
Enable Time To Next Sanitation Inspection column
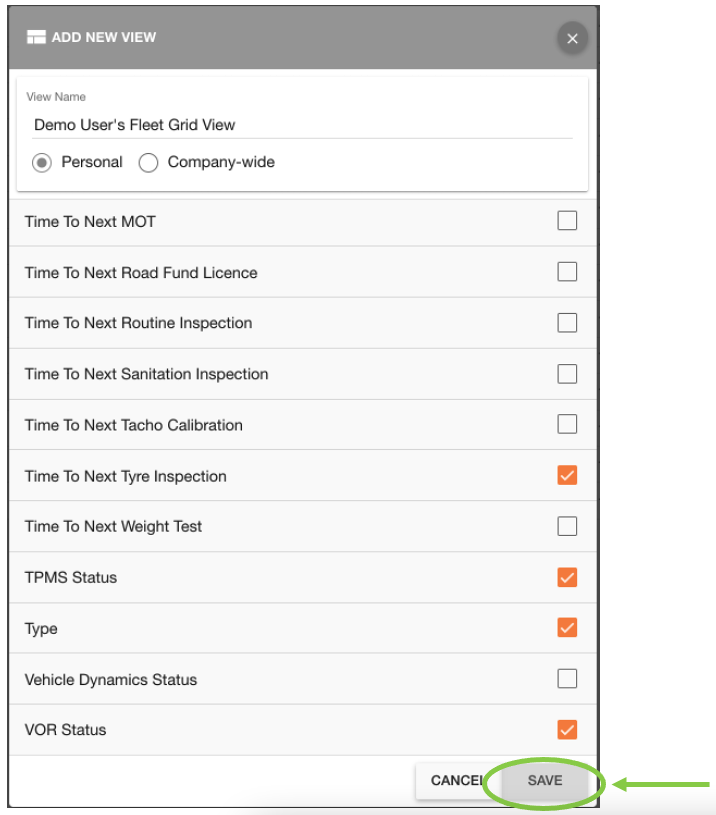pos(567,374)
